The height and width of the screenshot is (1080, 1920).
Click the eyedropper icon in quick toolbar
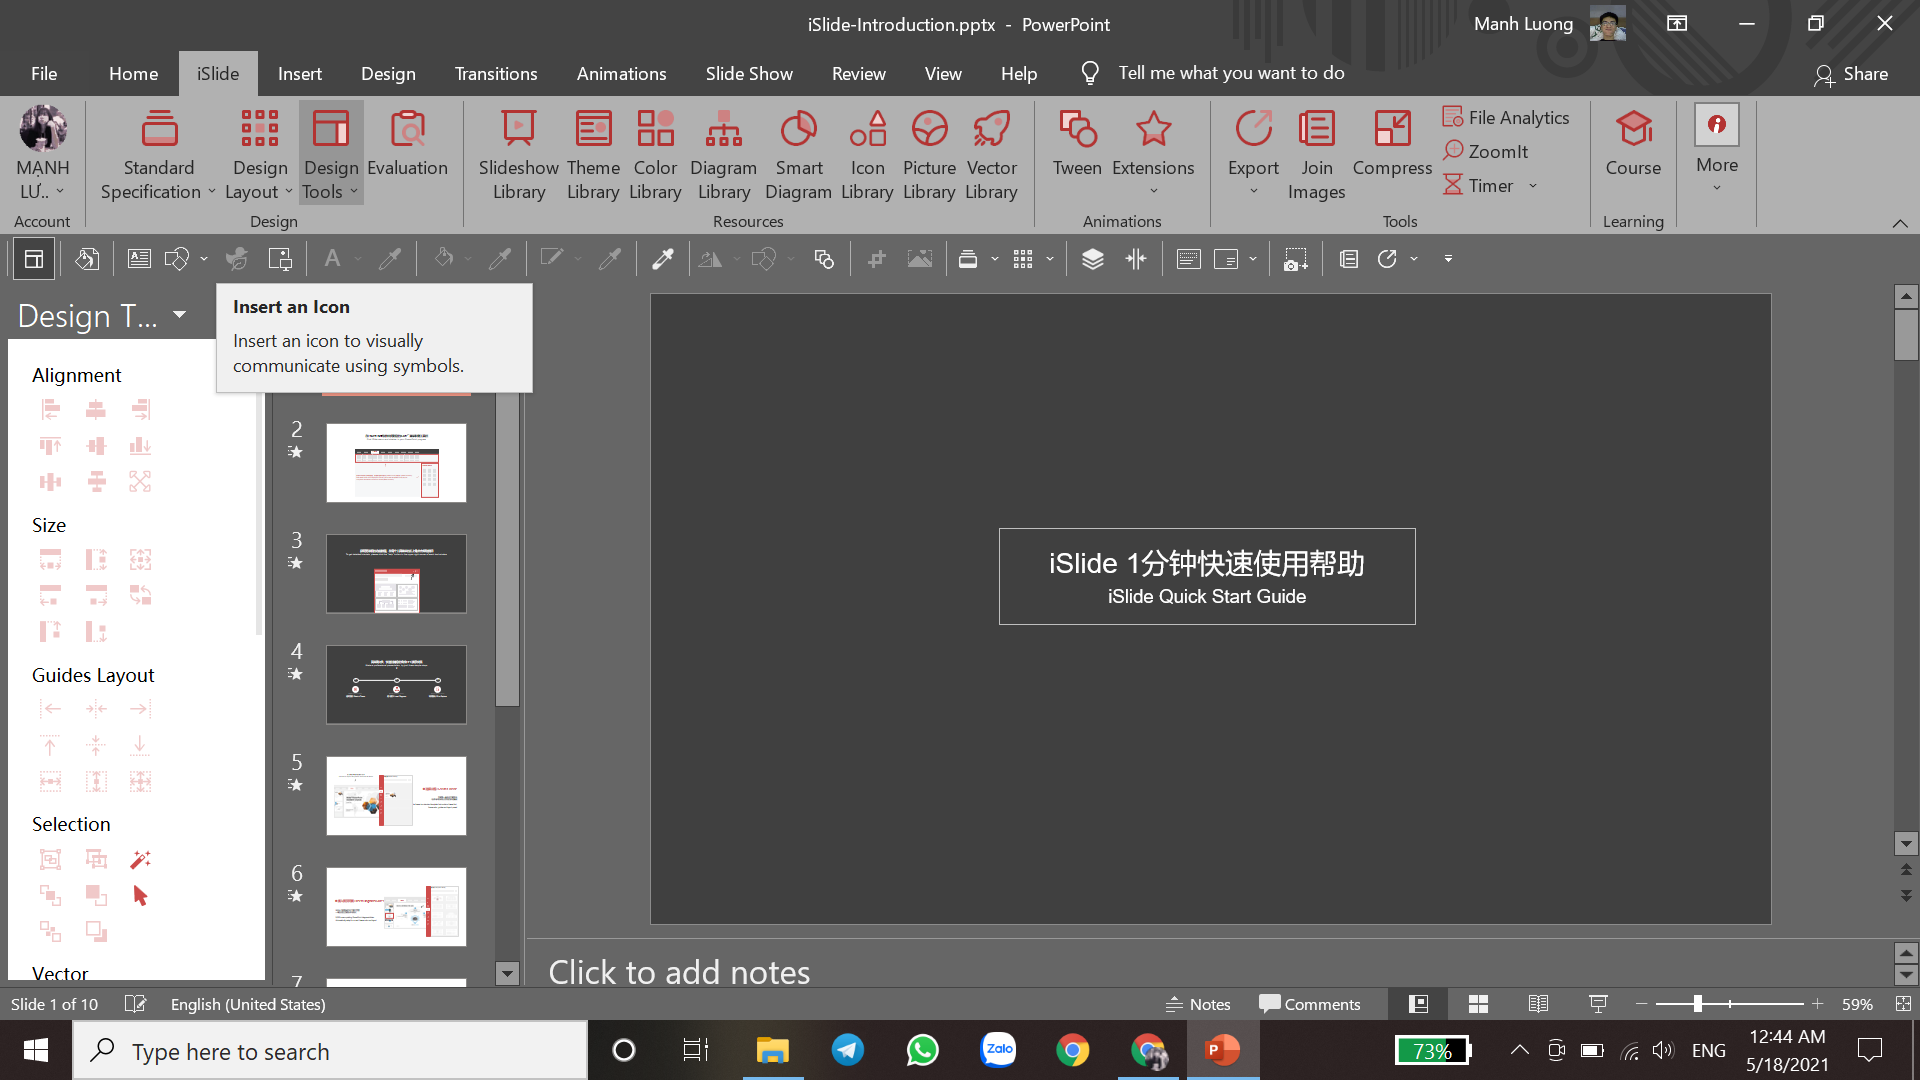click(x=662, y=259)
